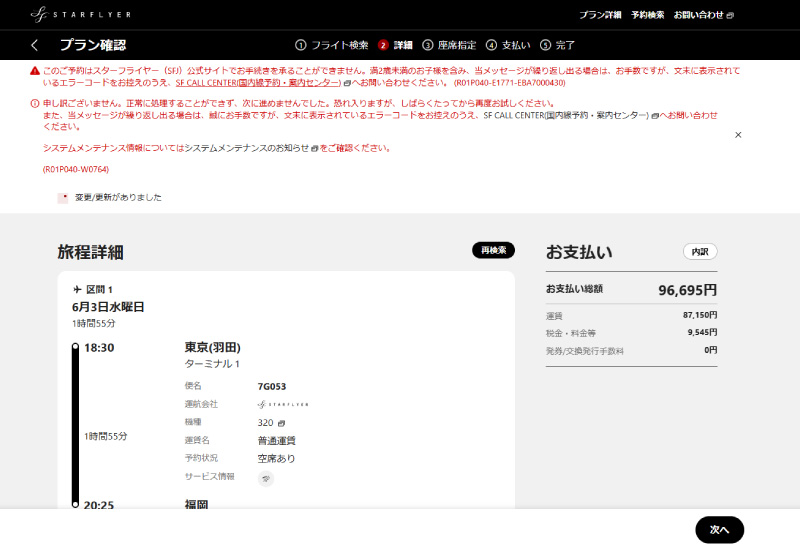Click the red warning triangle icon

click(x=35, y=71)
